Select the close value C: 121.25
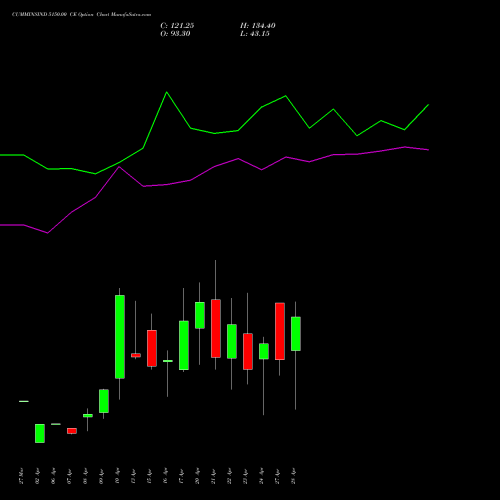Image resolution: width=500 pixels, height=500 pixels. tap(177, 26)
